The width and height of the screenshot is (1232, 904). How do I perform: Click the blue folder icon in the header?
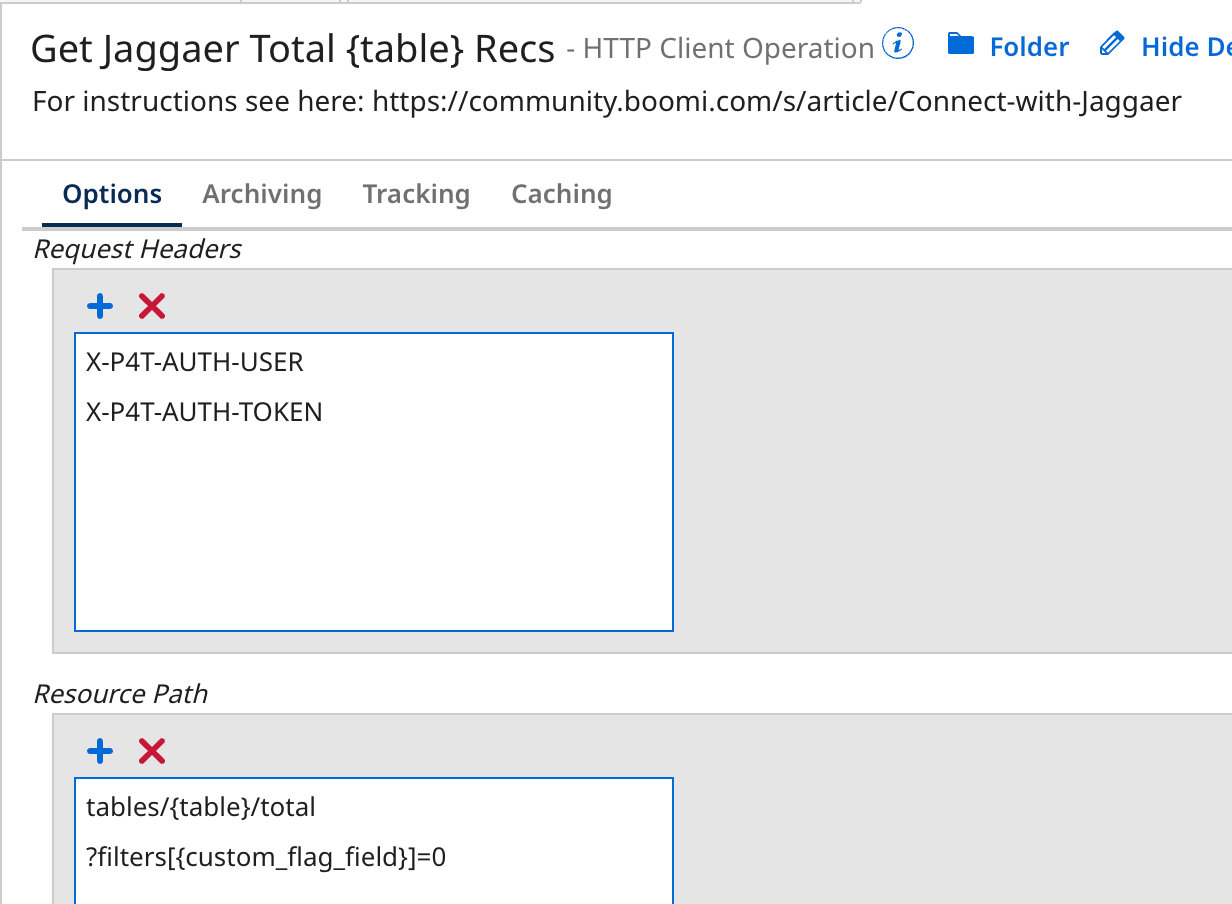(962, 45)
